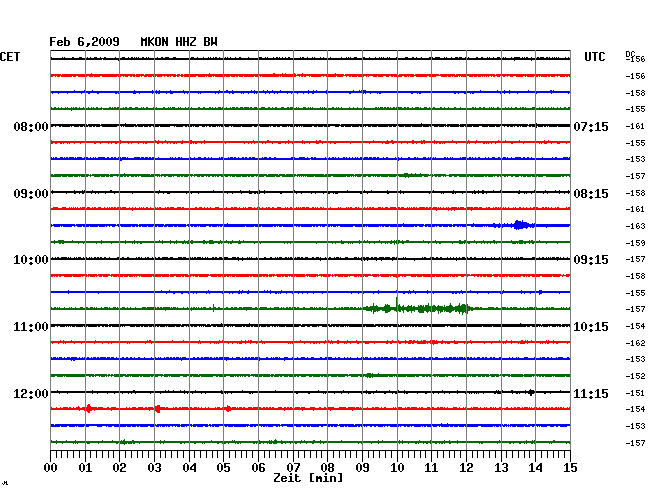Click the red spike at minute 01
650x494 pixels.
(x=89, y=409)
